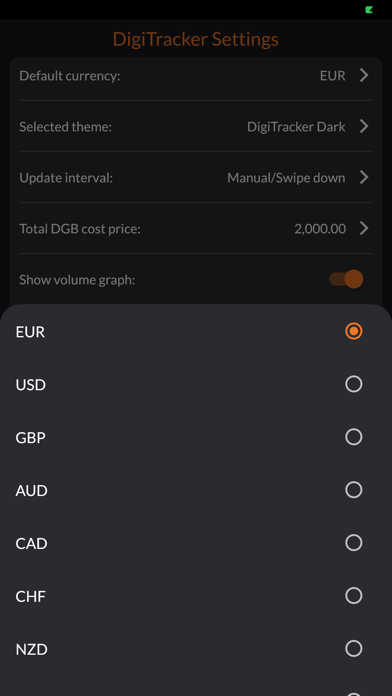Select the AUD radio option
Screen dimensions: 392x696
click(x=353, y=490)
